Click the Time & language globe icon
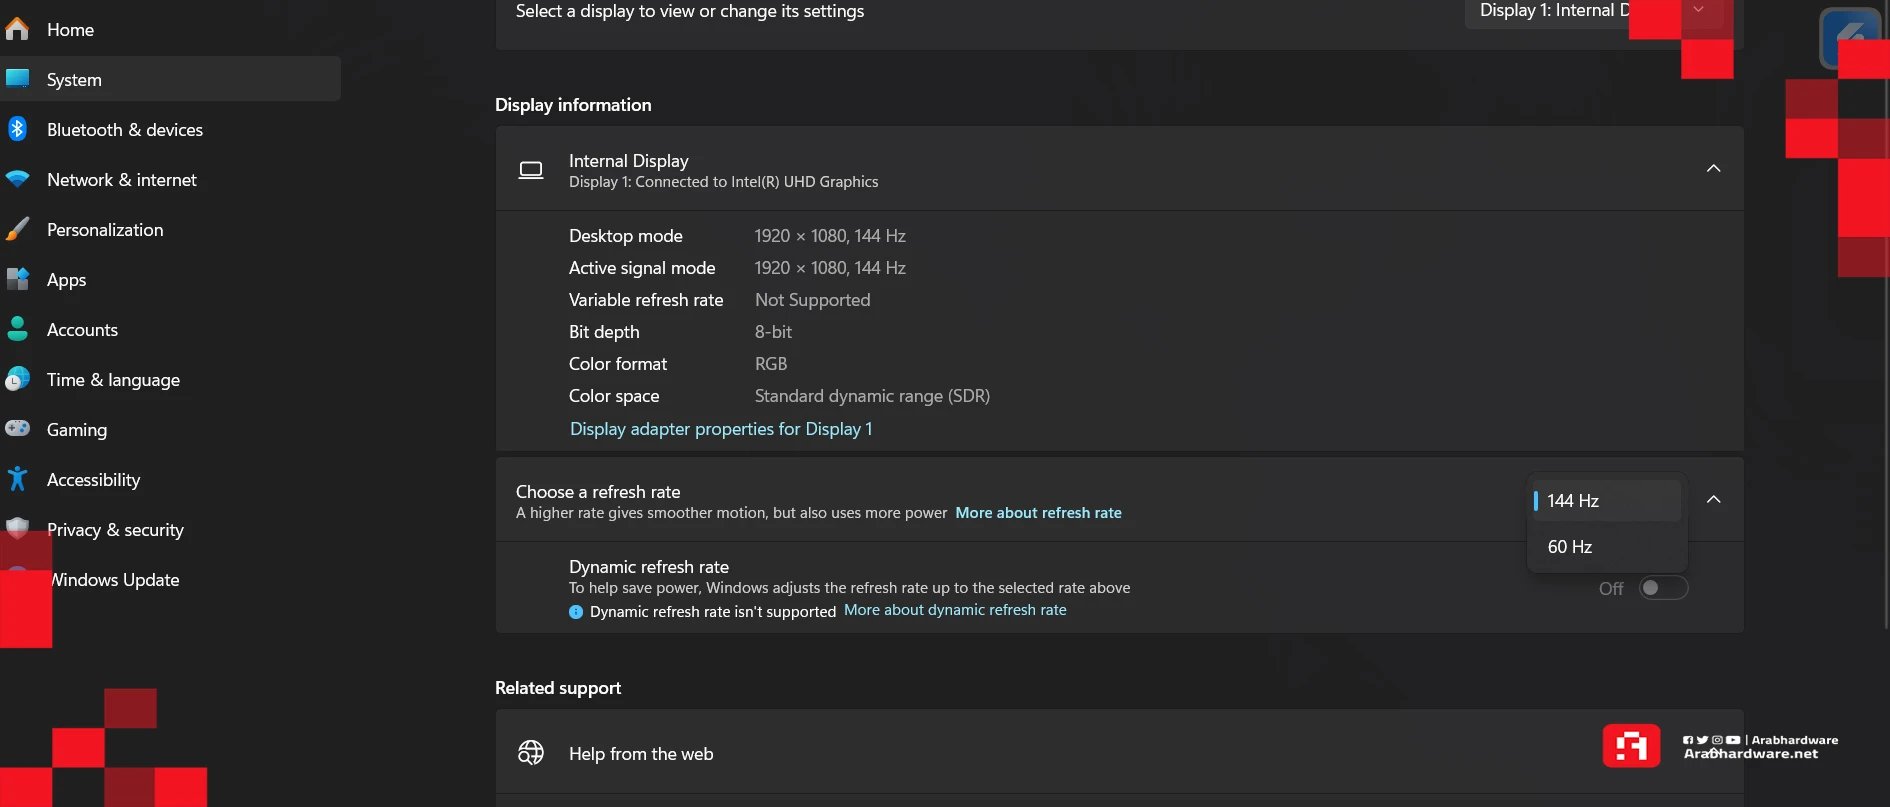Viewport: 1890px width, 807px height. [x=17, y=379]
